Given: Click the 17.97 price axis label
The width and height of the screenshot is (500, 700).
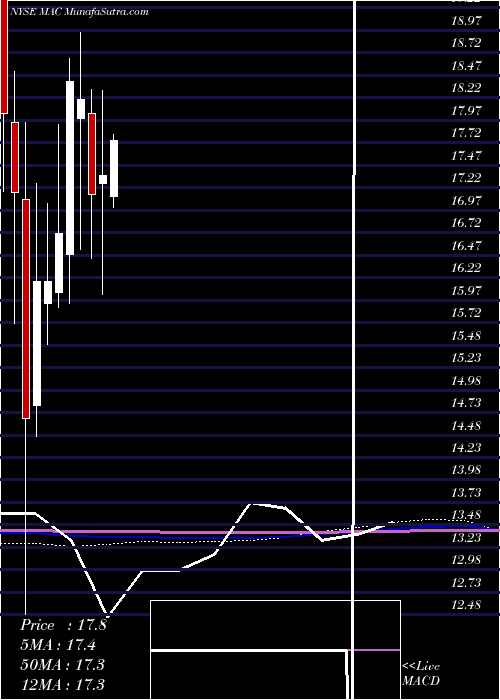Looking at the screenshot, I should [466, 110].
